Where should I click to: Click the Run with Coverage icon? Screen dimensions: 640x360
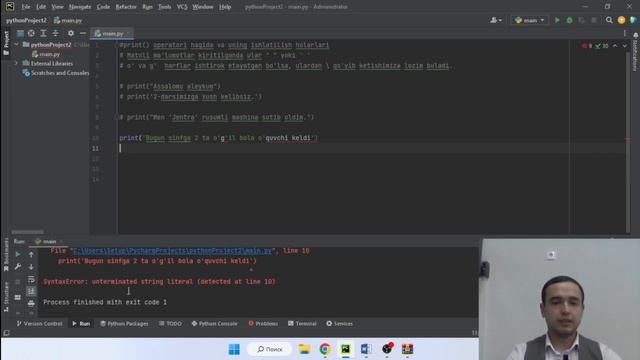[581, 20]
